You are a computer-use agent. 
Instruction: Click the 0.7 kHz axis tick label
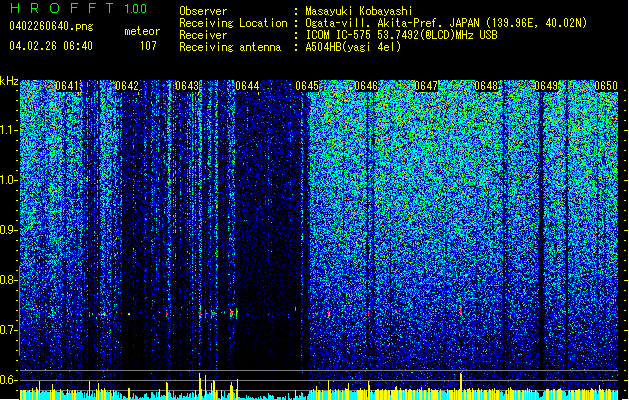[9, 330]
